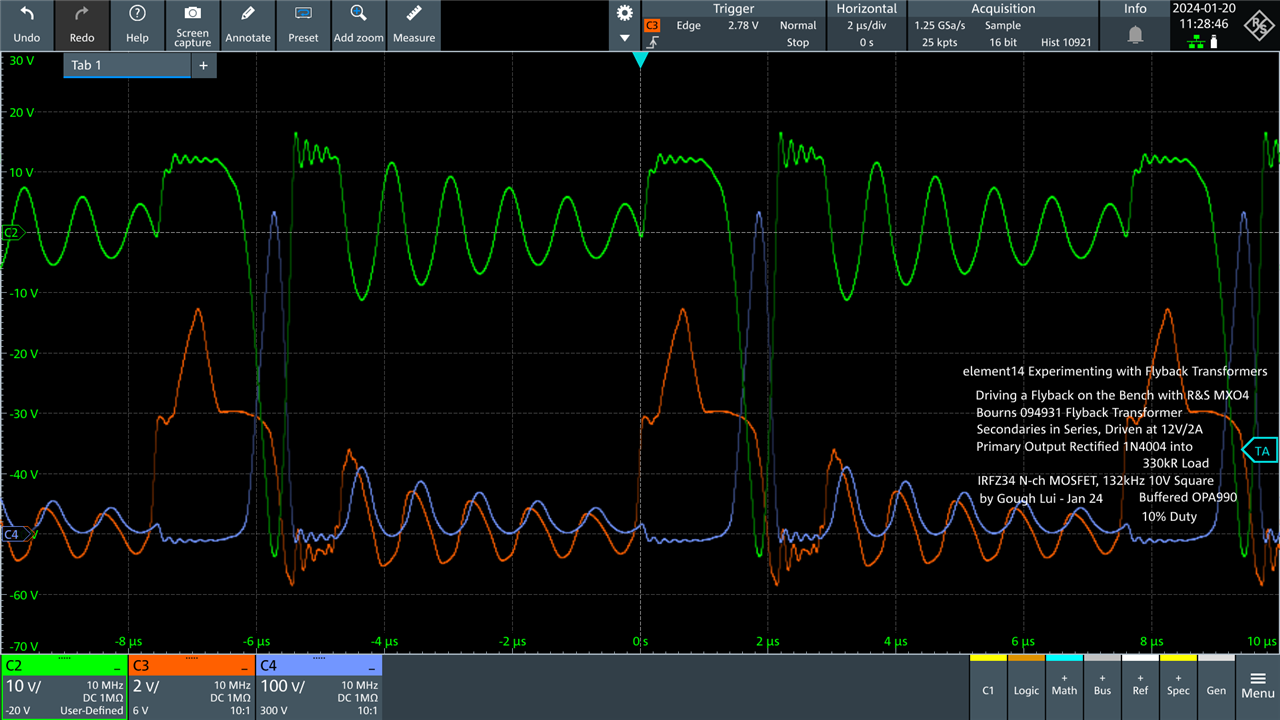Screen dimensions: 1280x720
Task: Click the 100 V/ scale of C4
Action: (281, 687)
